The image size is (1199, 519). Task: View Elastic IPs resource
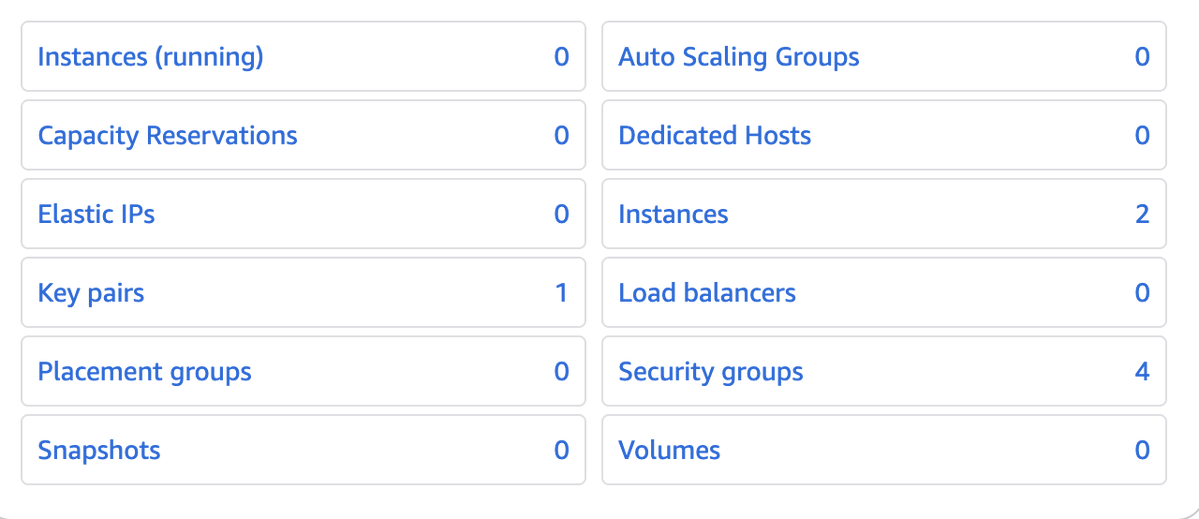(x=96, y=215)
